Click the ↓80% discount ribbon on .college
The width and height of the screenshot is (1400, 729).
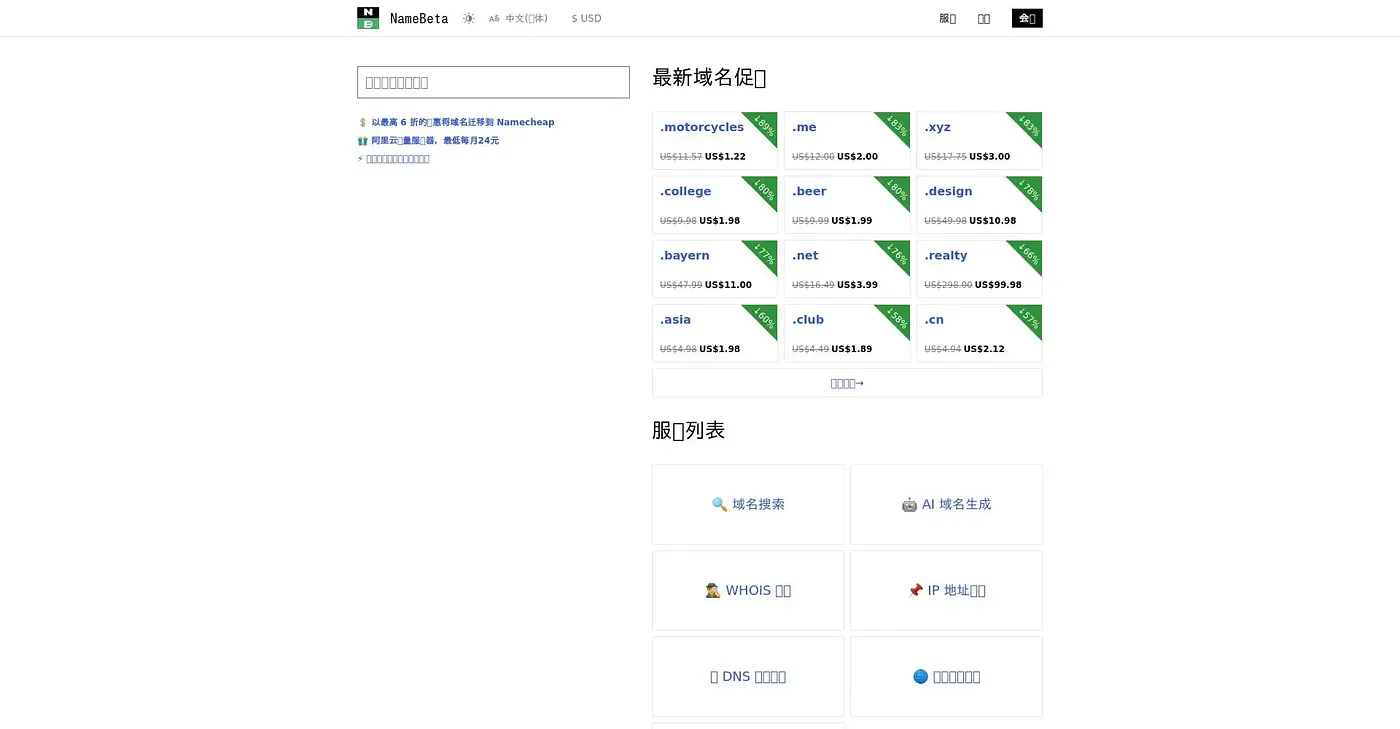(x=764, y=190)
